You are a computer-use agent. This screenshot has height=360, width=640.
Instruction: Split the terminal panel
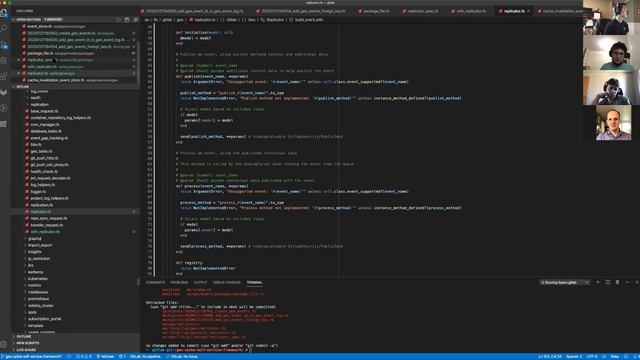[608, 282]
